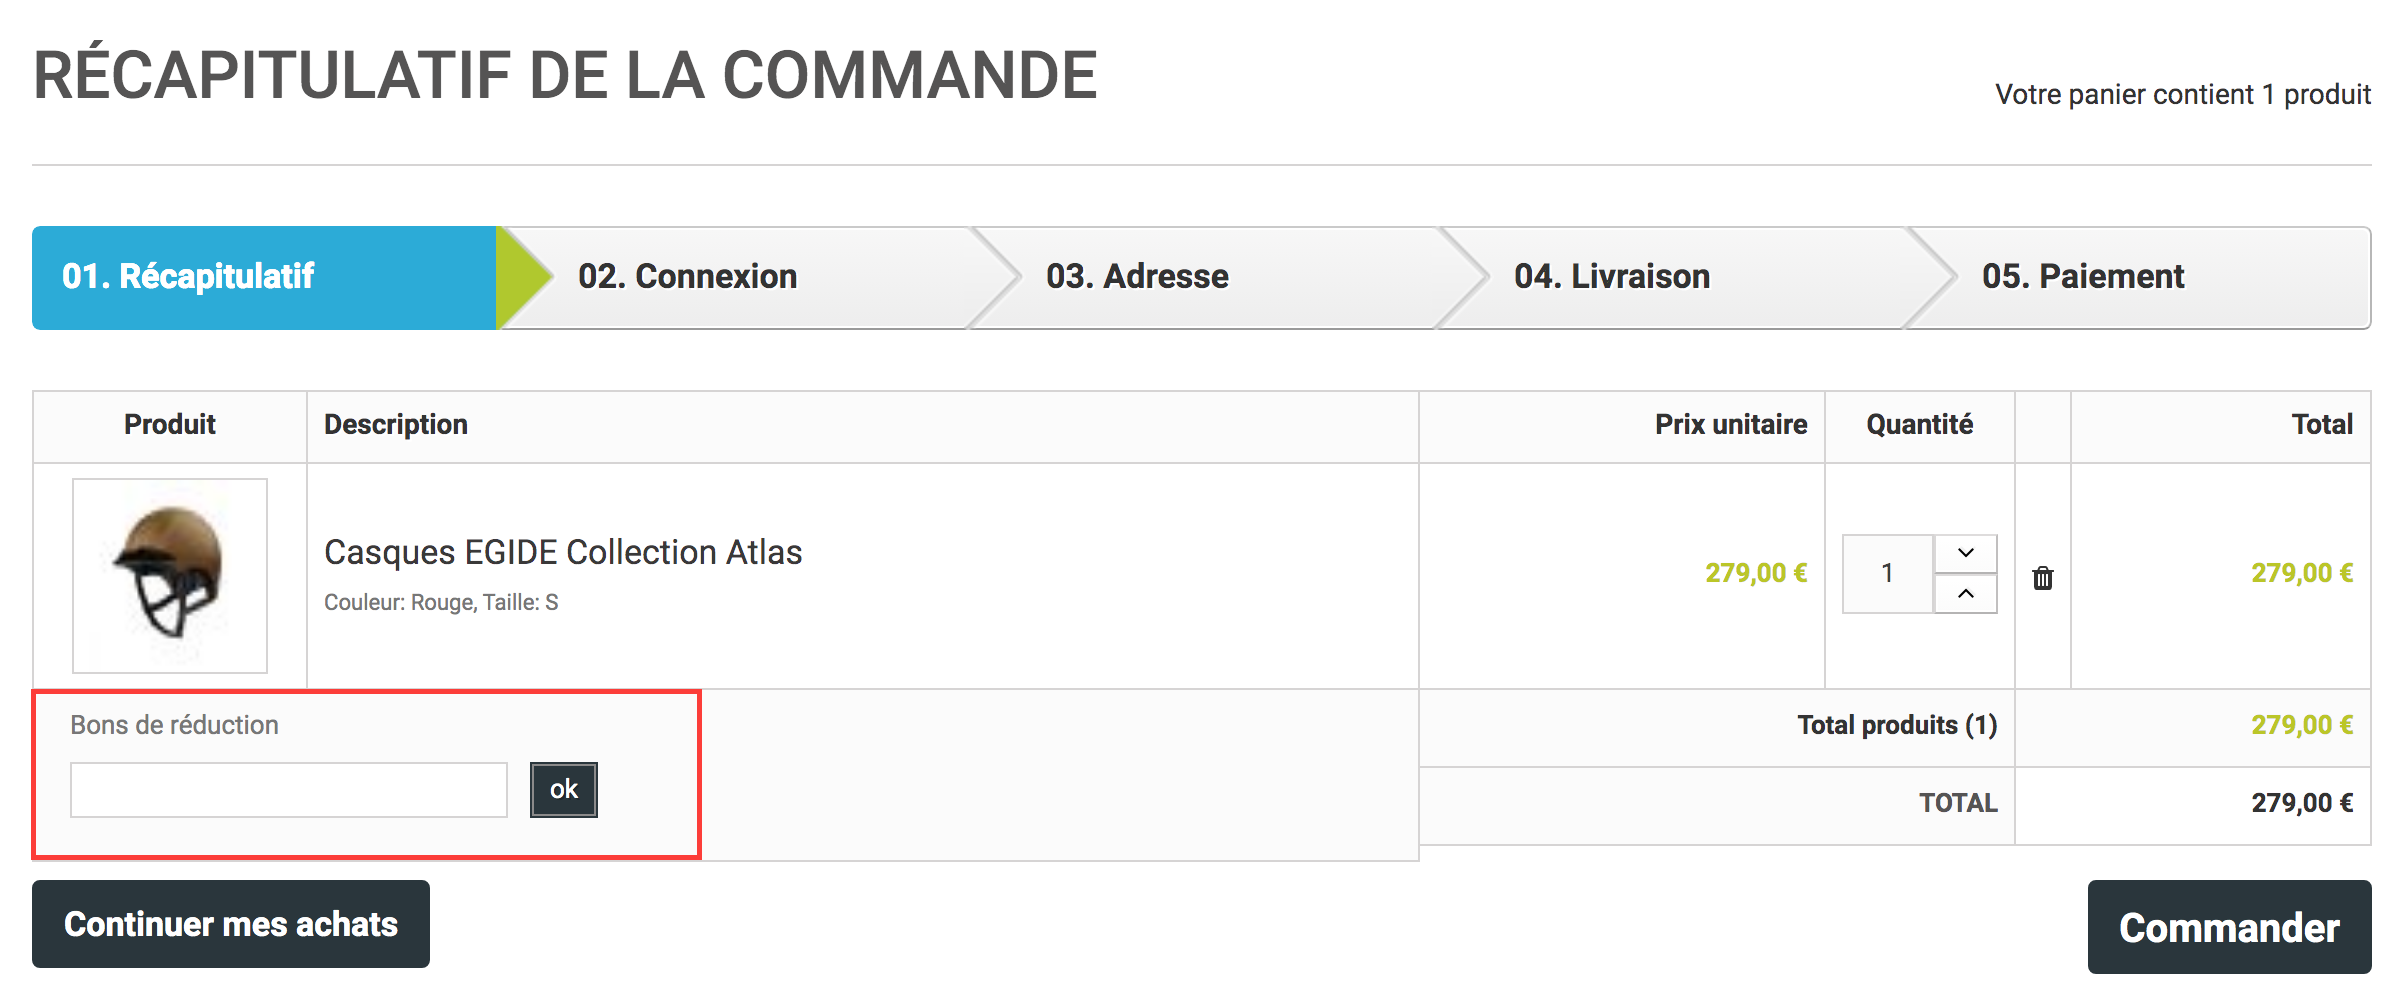Proceed with the Commander button
Image resolution: width=2404 pixels, height=992 pixels.
click(x=2229, y=927)
